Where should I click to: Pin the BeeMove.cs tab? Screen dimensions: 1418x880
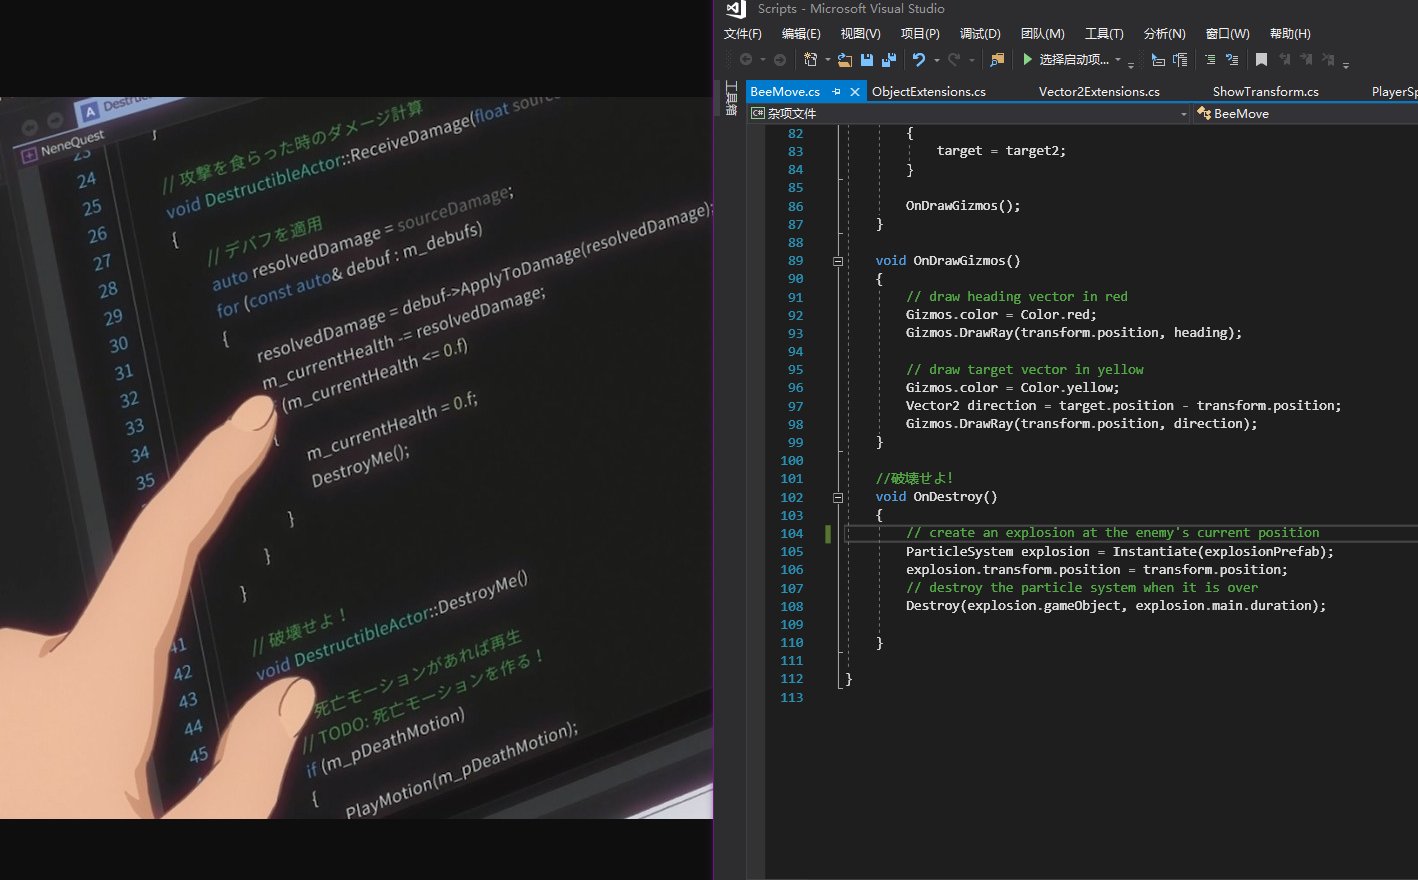point(836,92)
